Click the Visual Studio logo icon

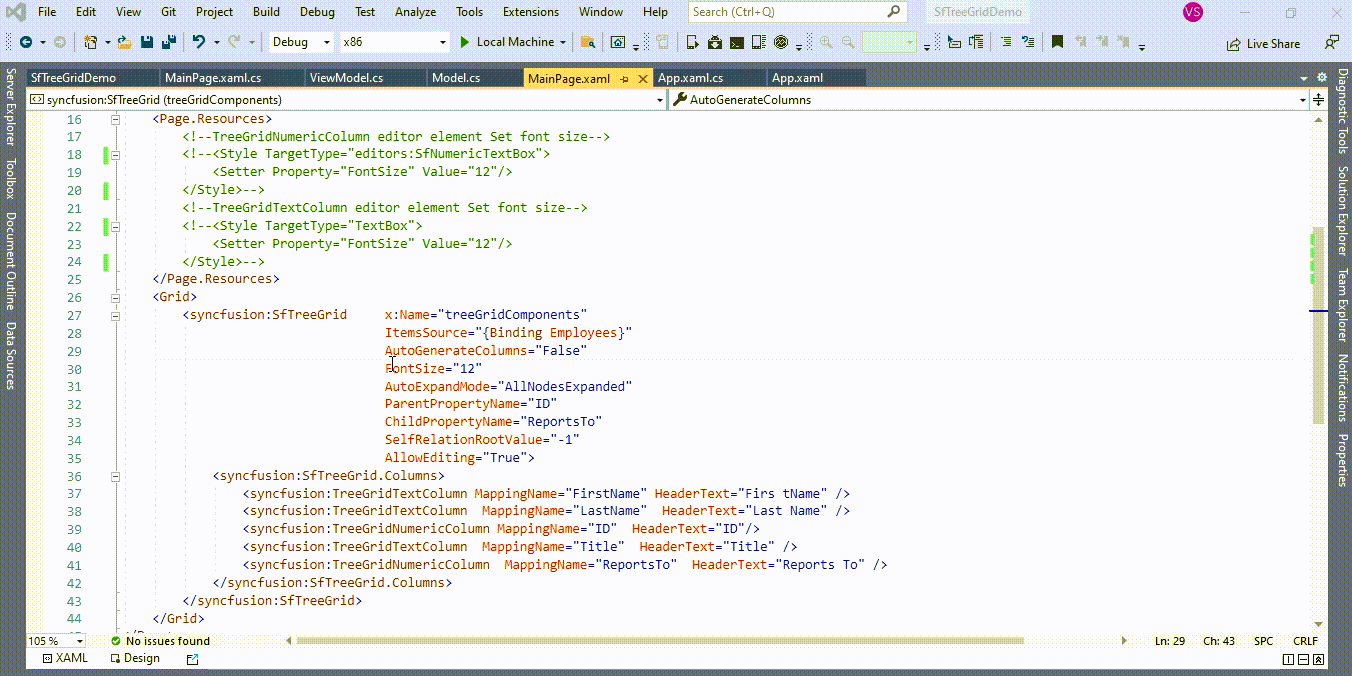(16, 12)
